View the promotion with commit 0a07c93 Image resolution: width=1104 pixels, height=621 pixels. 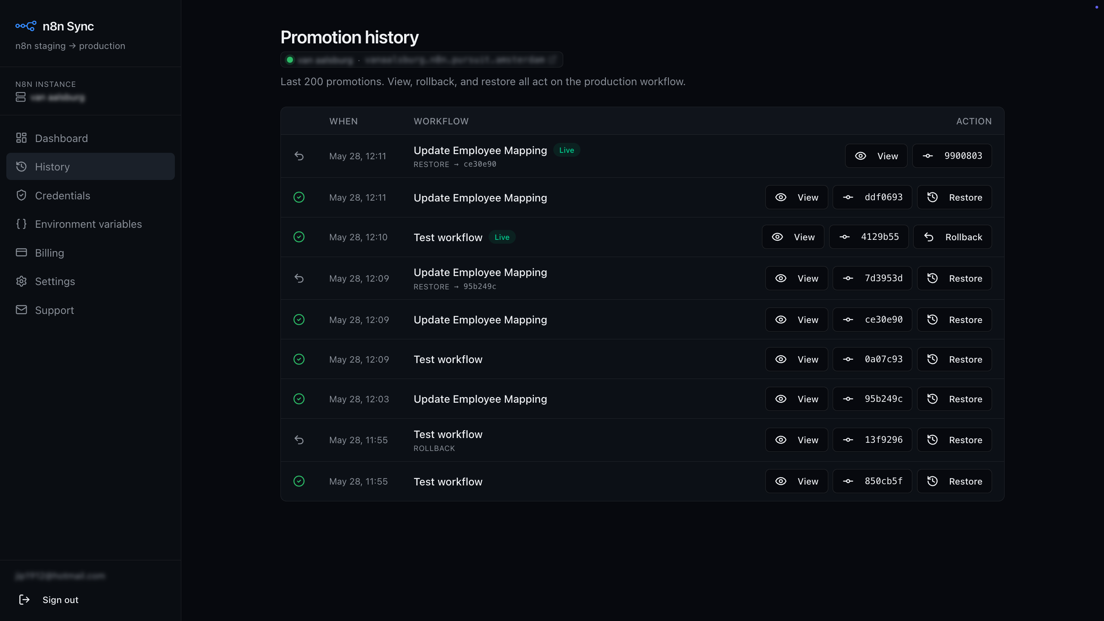click(796, 359)
